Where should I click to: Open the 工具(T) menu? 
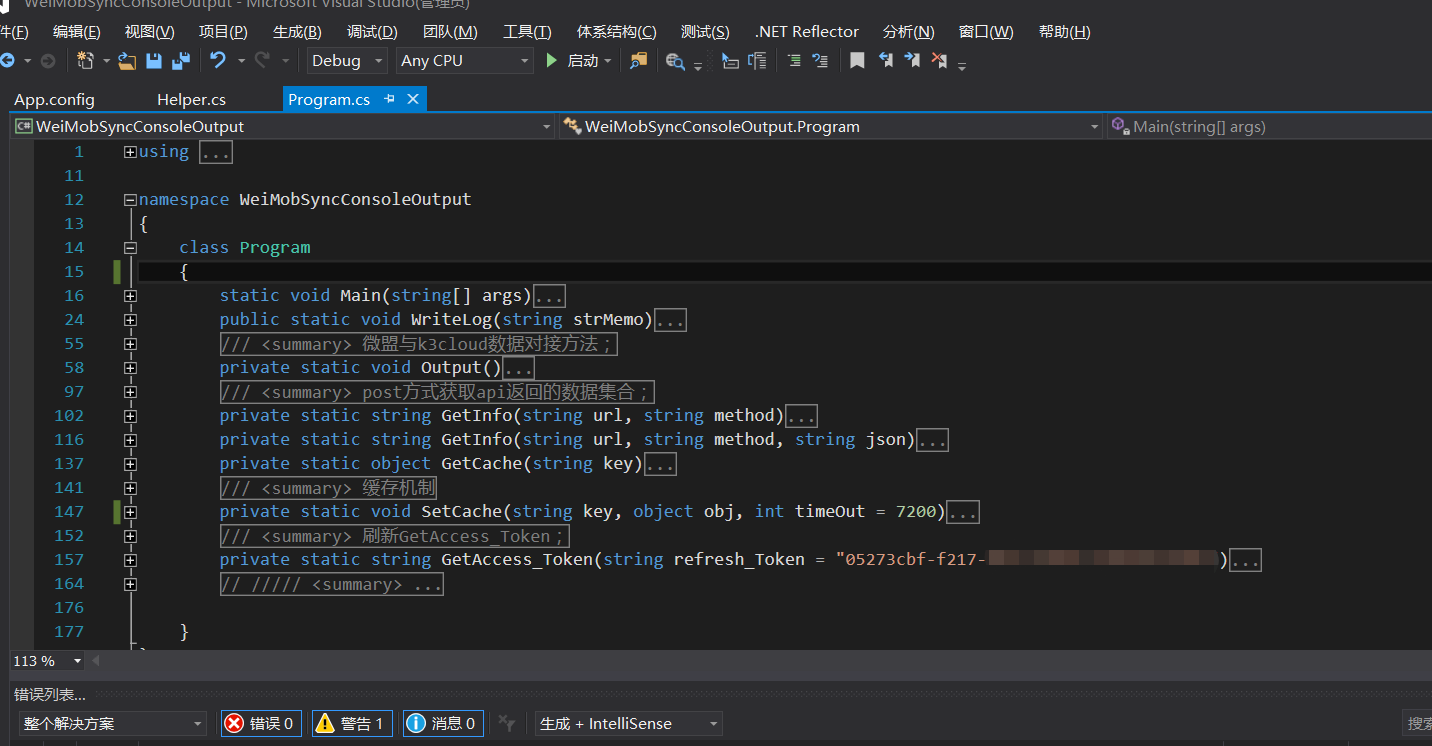click(527, 32)
